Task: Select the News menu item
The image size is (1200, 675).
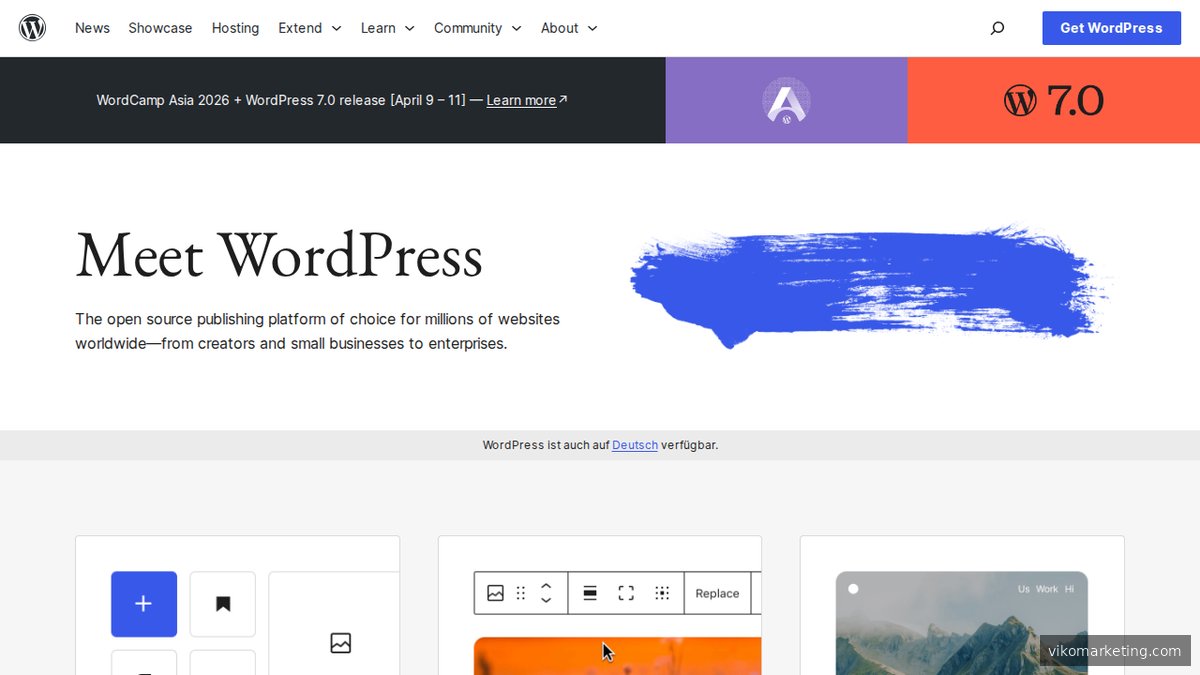Action: [92, 28]
